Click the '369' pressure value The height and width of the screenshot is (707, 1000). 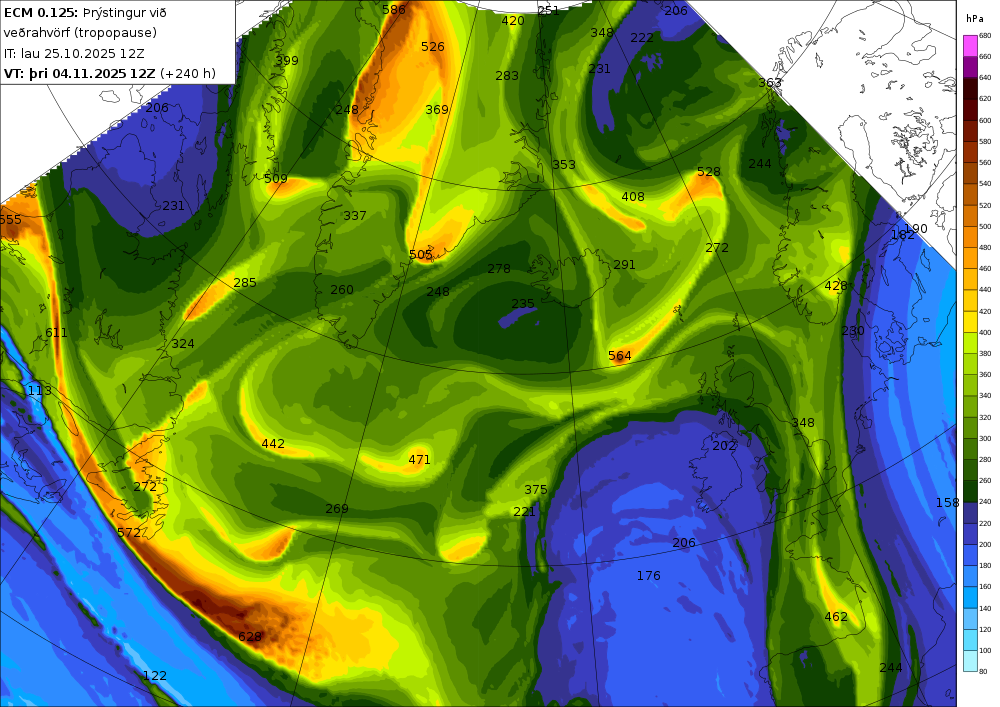[437, 110]
